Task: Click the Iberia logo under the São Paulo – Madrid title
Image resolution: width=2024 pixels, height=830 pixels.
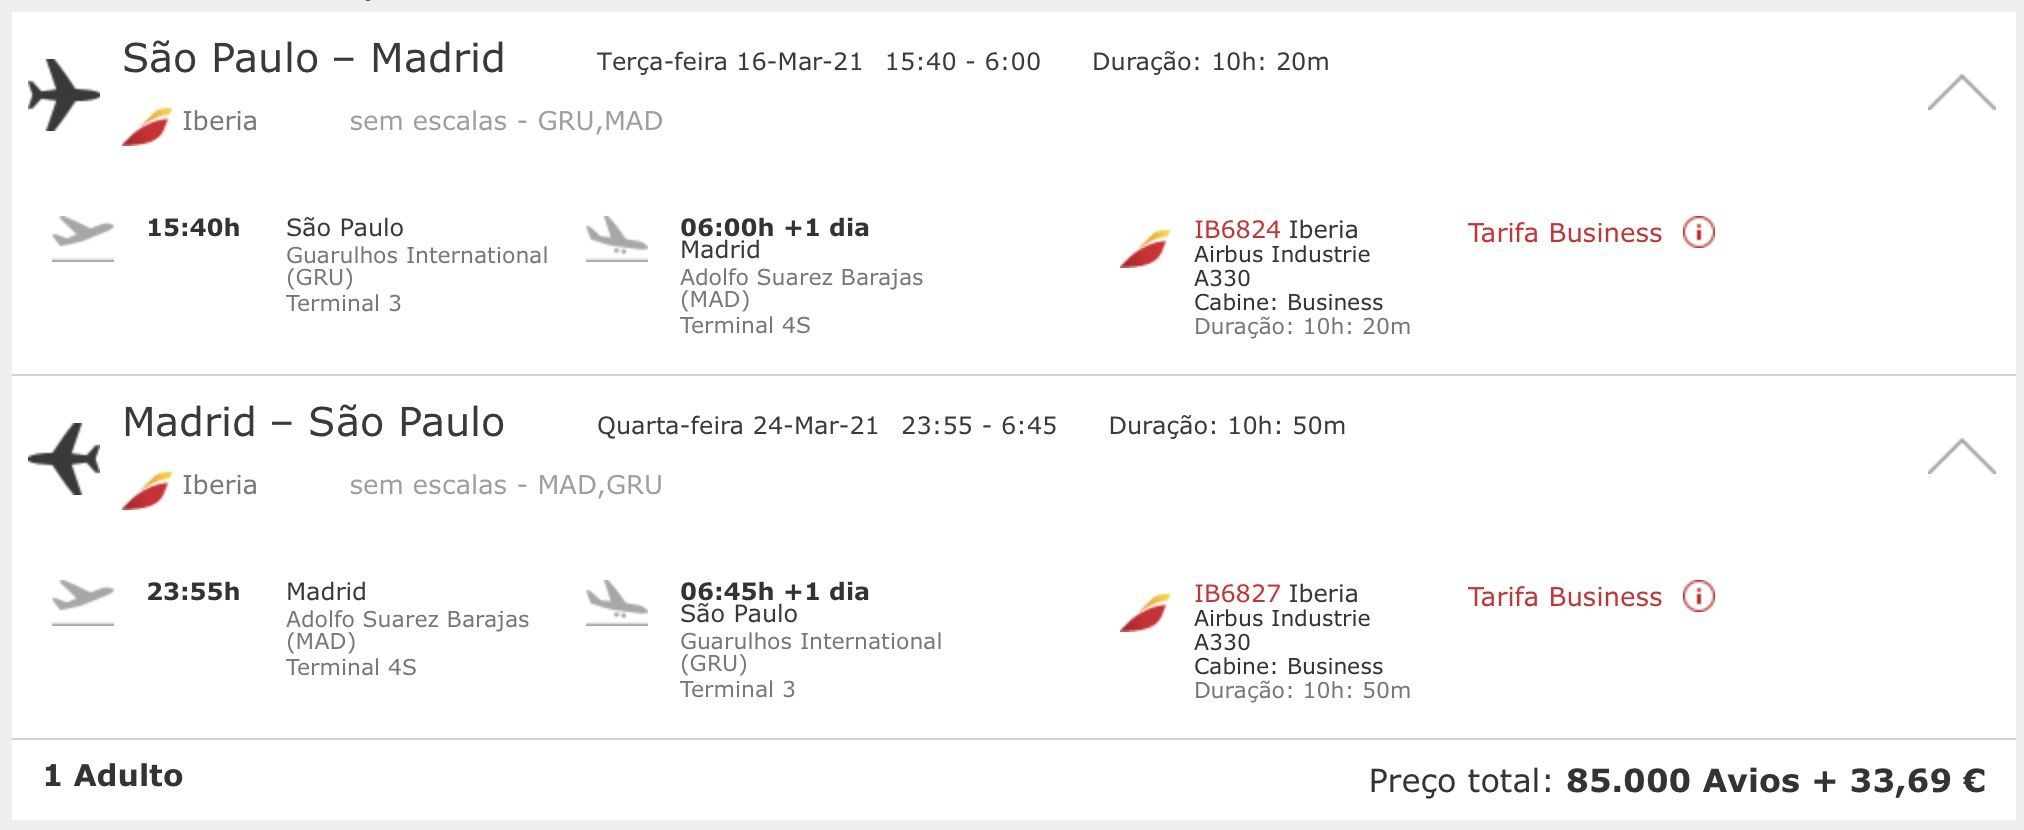Action: pyautogui.click(x=146, y=126)
